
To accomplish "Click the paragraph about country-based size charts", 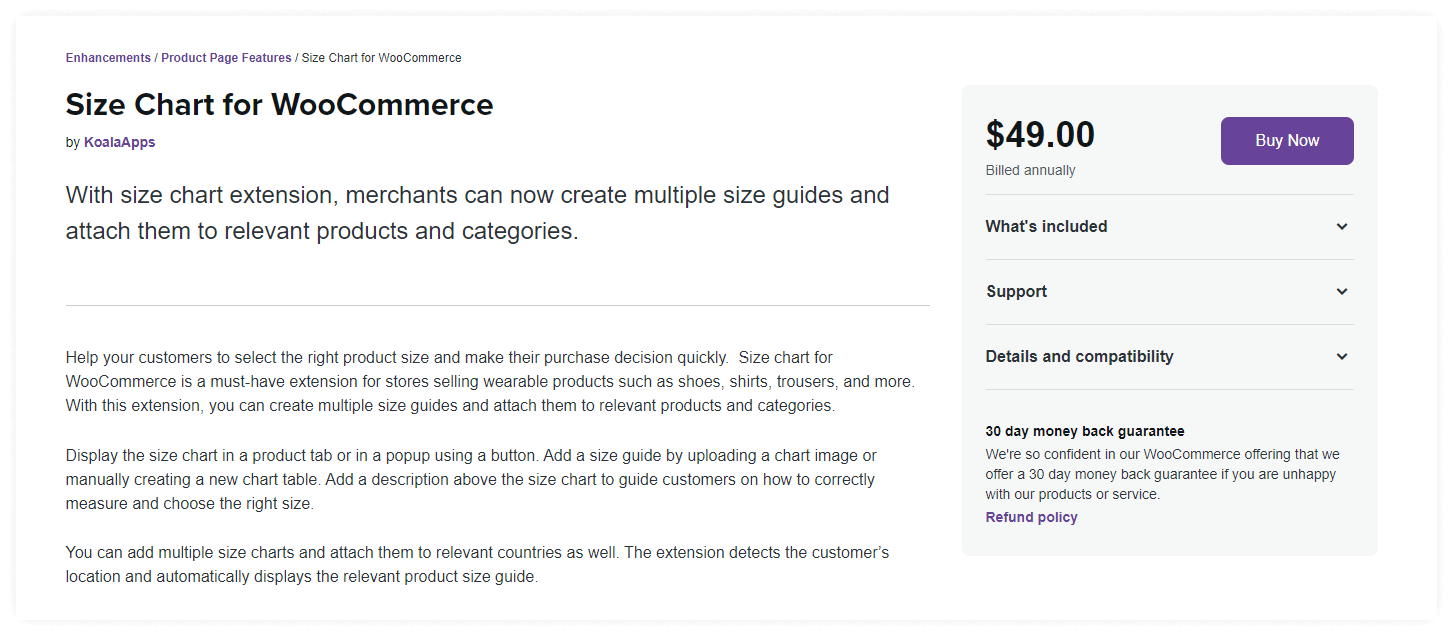I will pos(477,564).
